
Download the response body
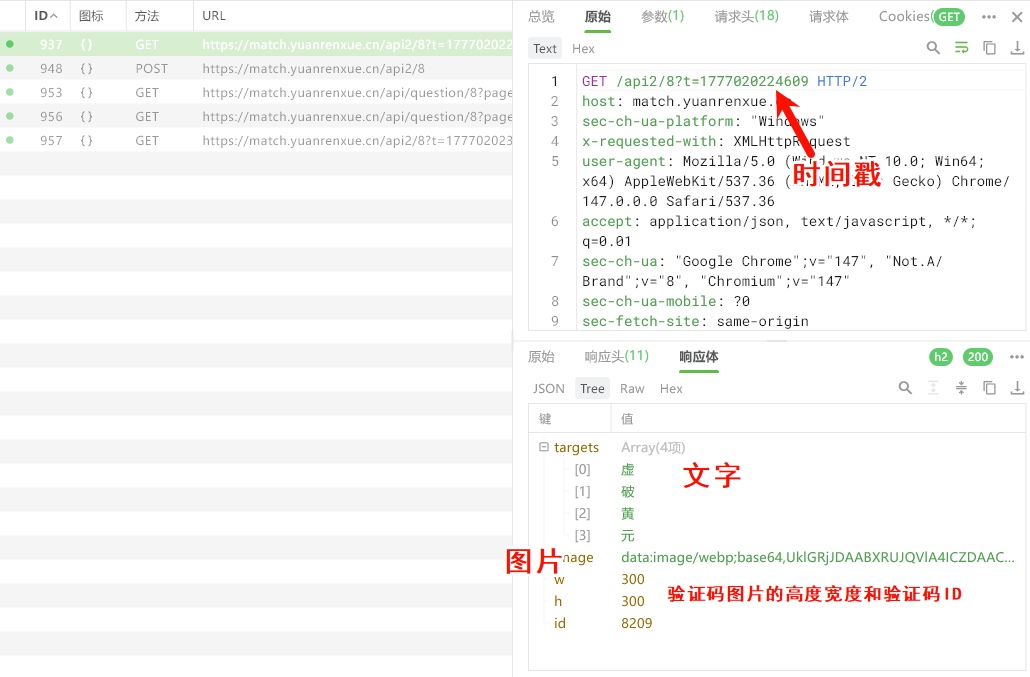click(x=1017, y=388)
